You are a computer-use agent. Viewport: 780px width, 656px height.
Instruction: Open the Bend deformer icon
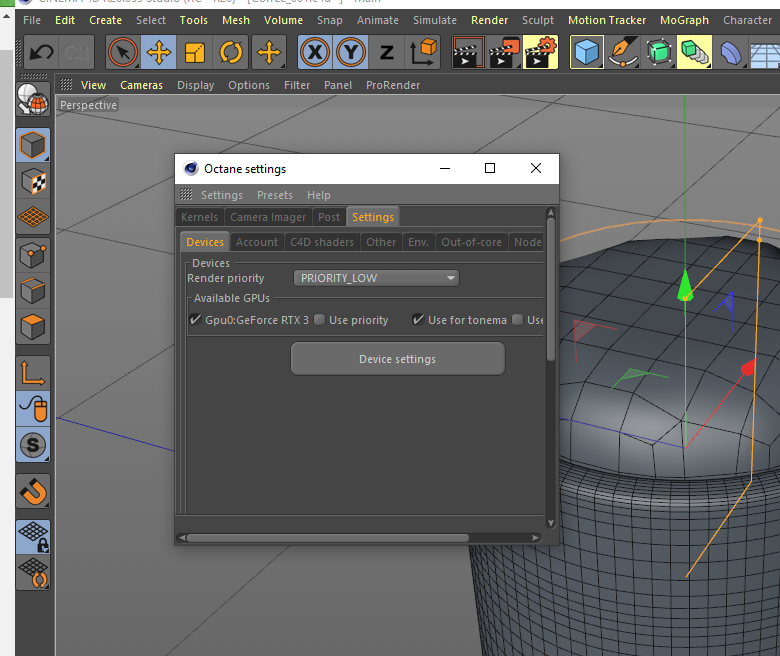[730, 52]
